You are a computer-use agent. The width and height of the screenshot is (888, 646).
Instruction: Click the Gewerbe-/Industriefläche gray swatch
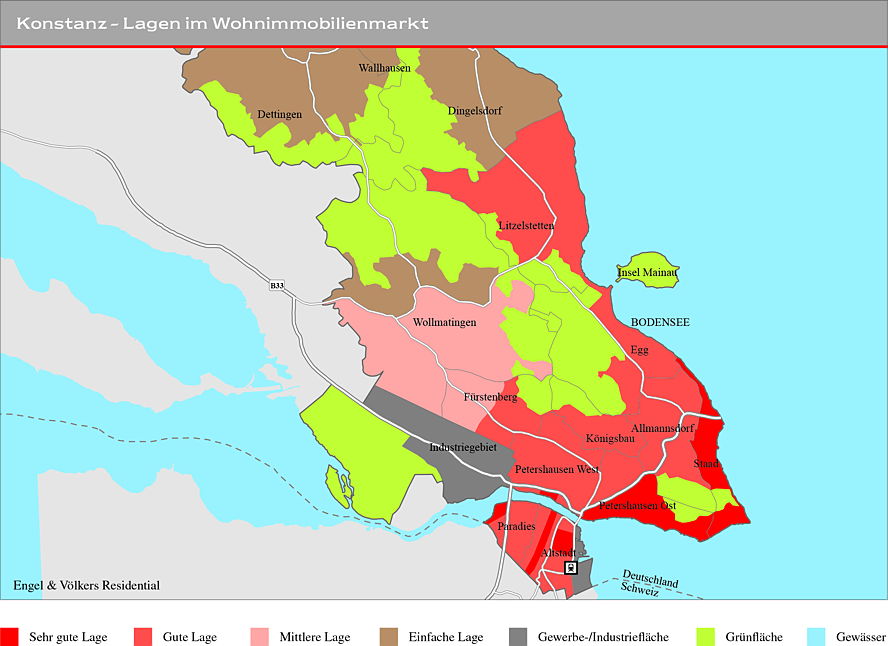coord(518,636)
